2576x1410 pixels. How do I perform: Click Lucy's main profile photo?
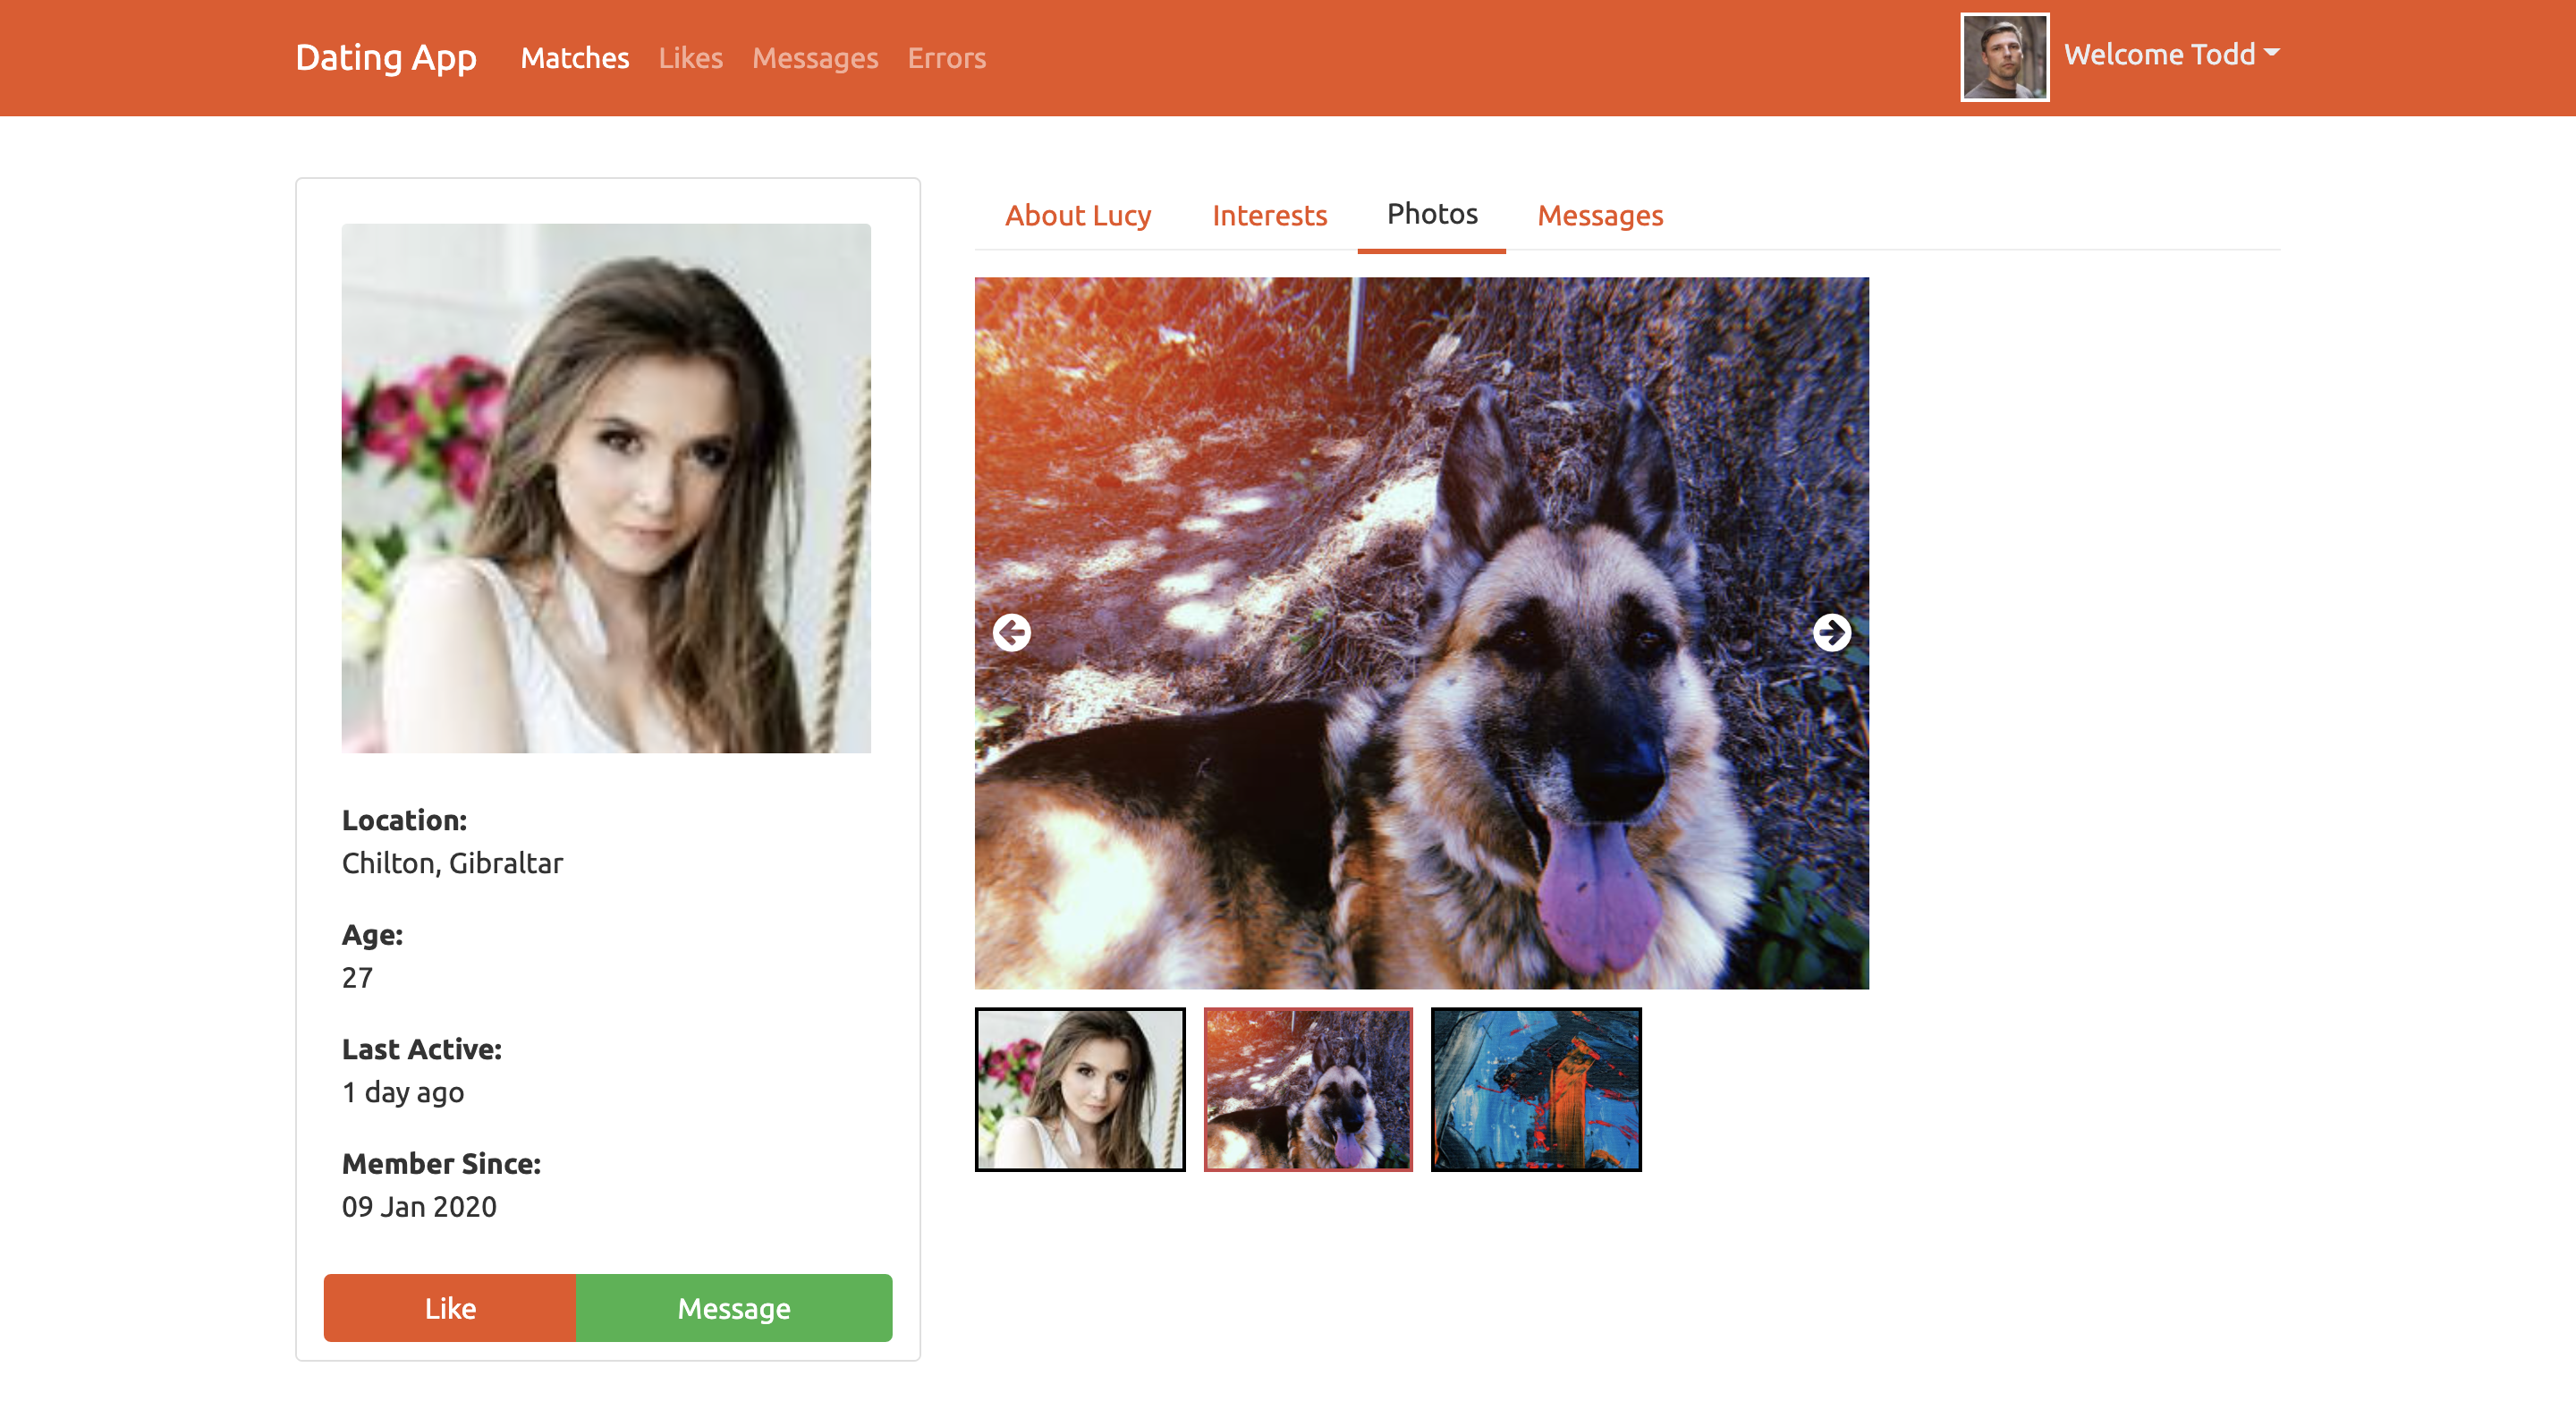click(606, 488)
